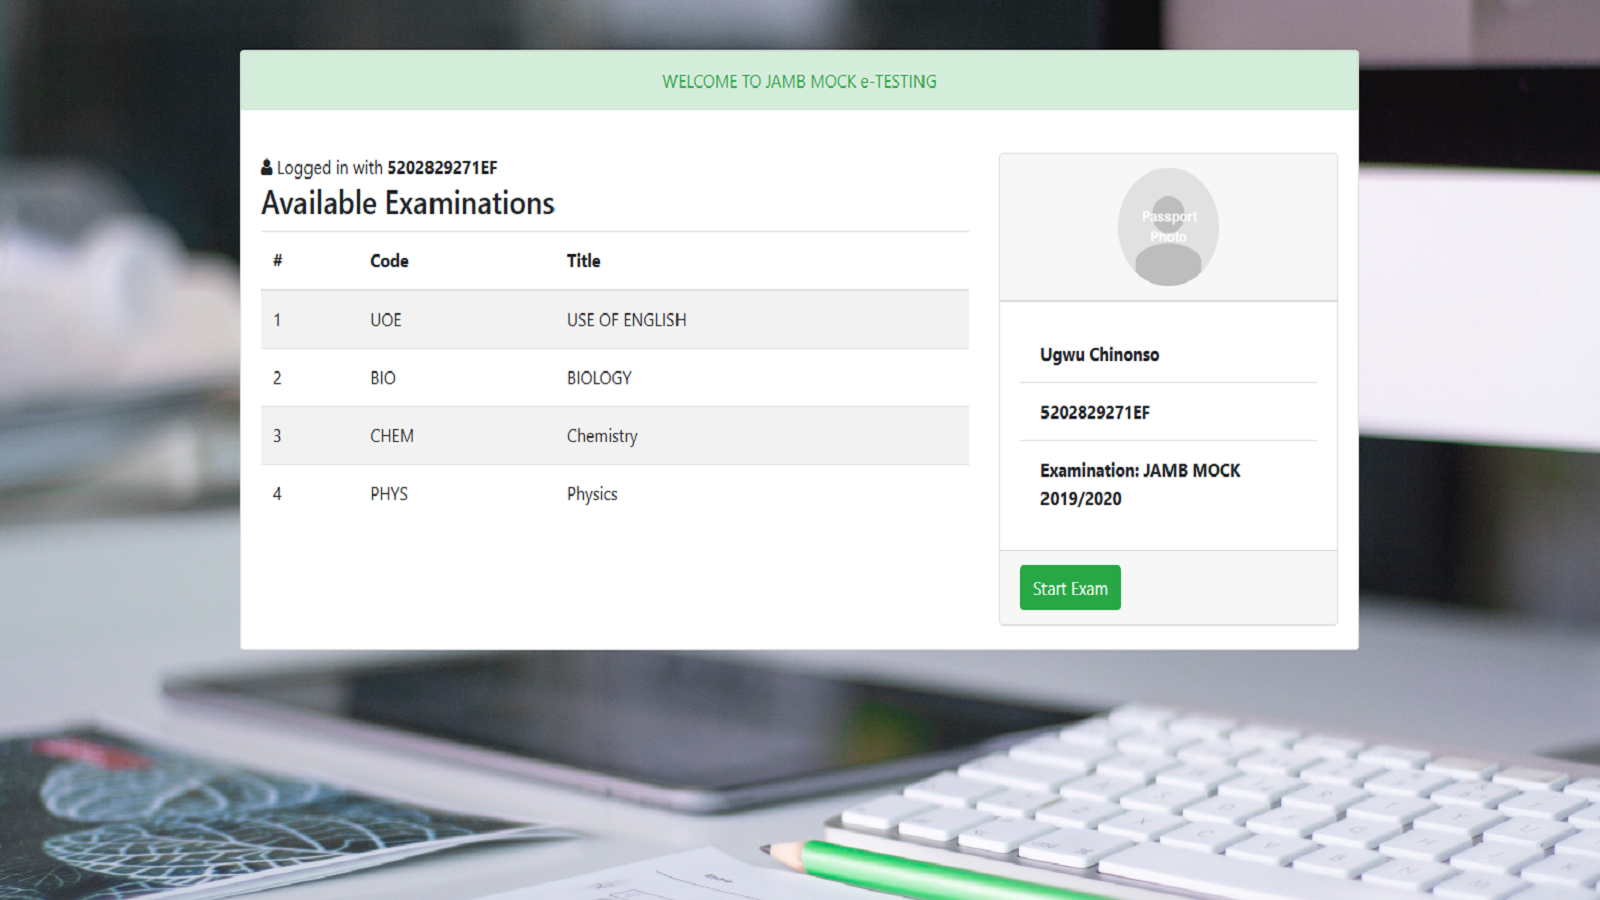
Task: Click the user icon beside Logged in
Action: pos(267,167)
